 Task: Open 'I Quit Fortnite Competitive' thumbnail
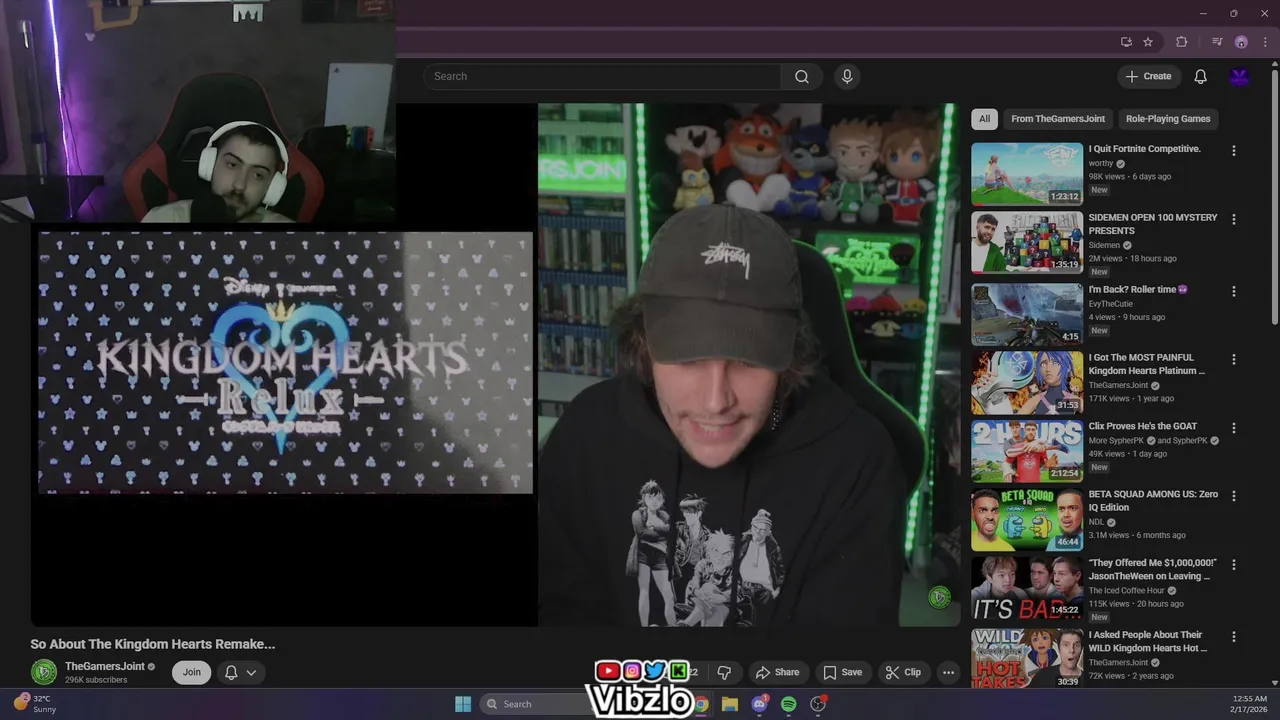coord(1027,174)
